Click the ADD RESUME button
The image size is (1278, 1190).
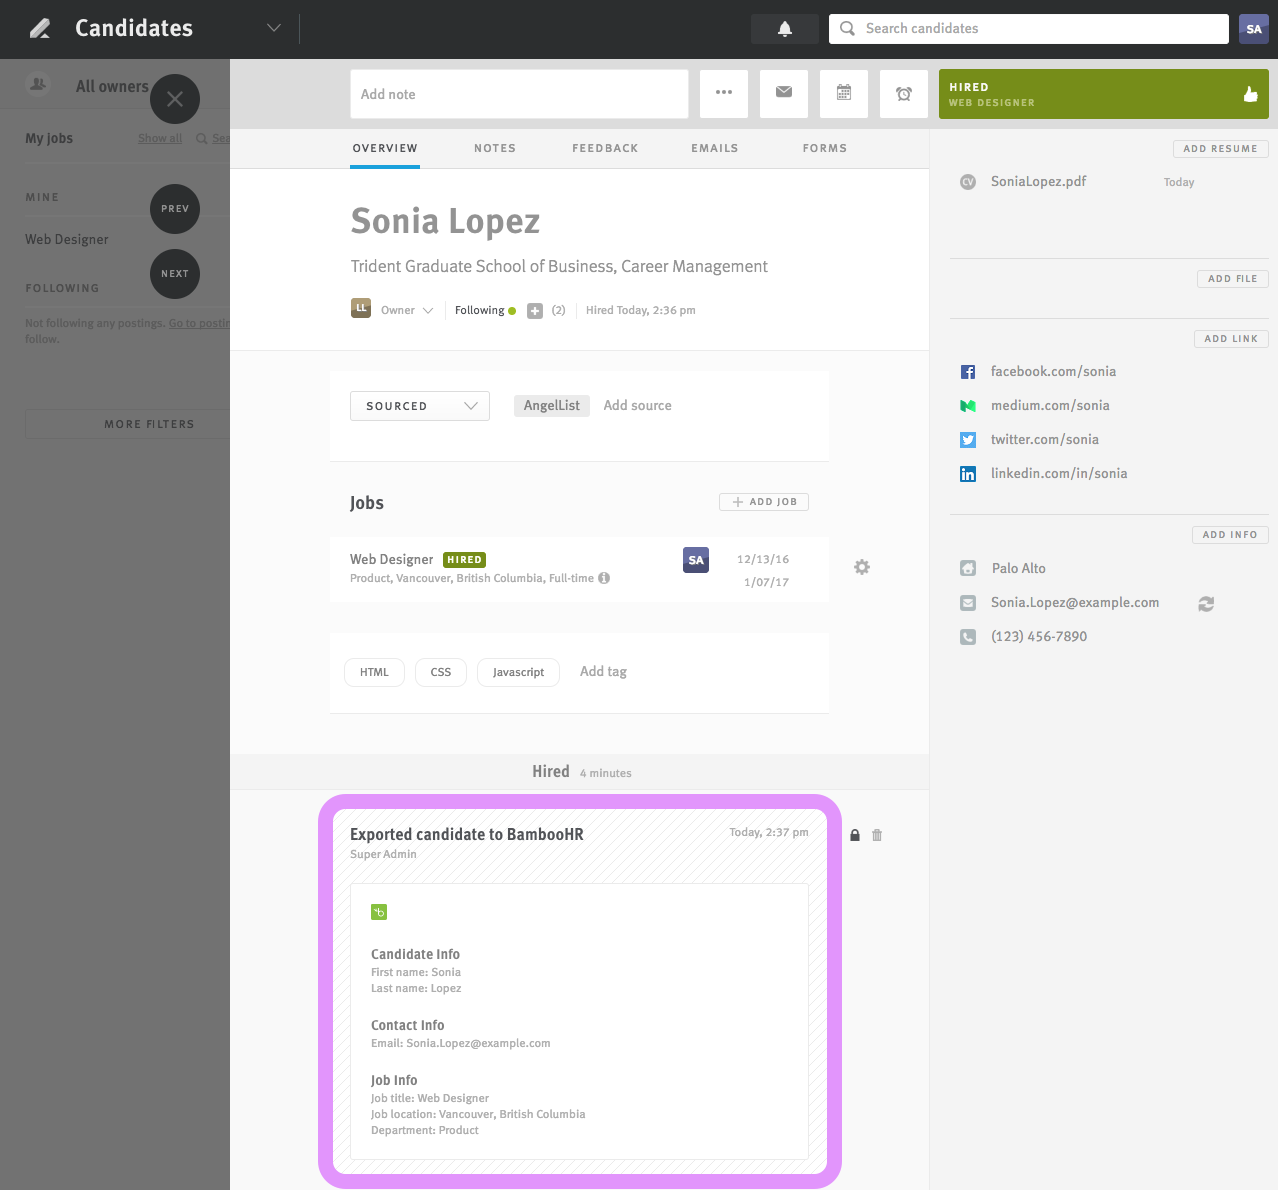pos(1221,149)
